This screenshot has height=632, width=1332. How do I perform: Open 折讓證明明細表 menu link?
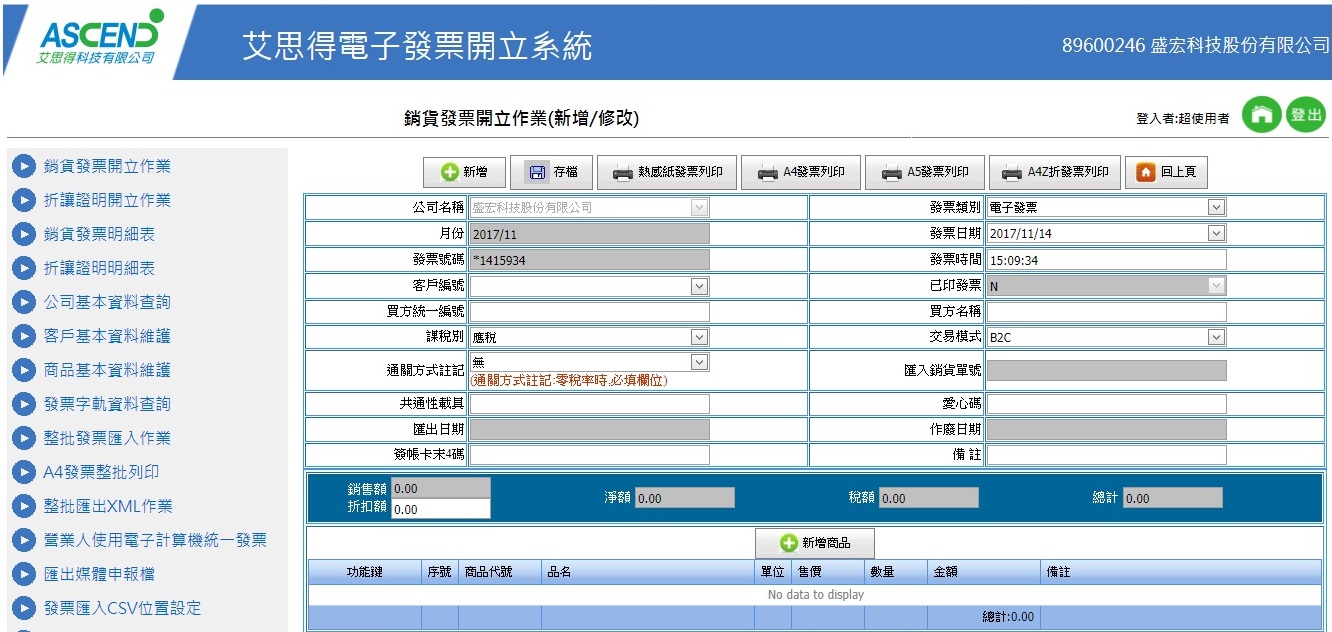coord(99,268)
